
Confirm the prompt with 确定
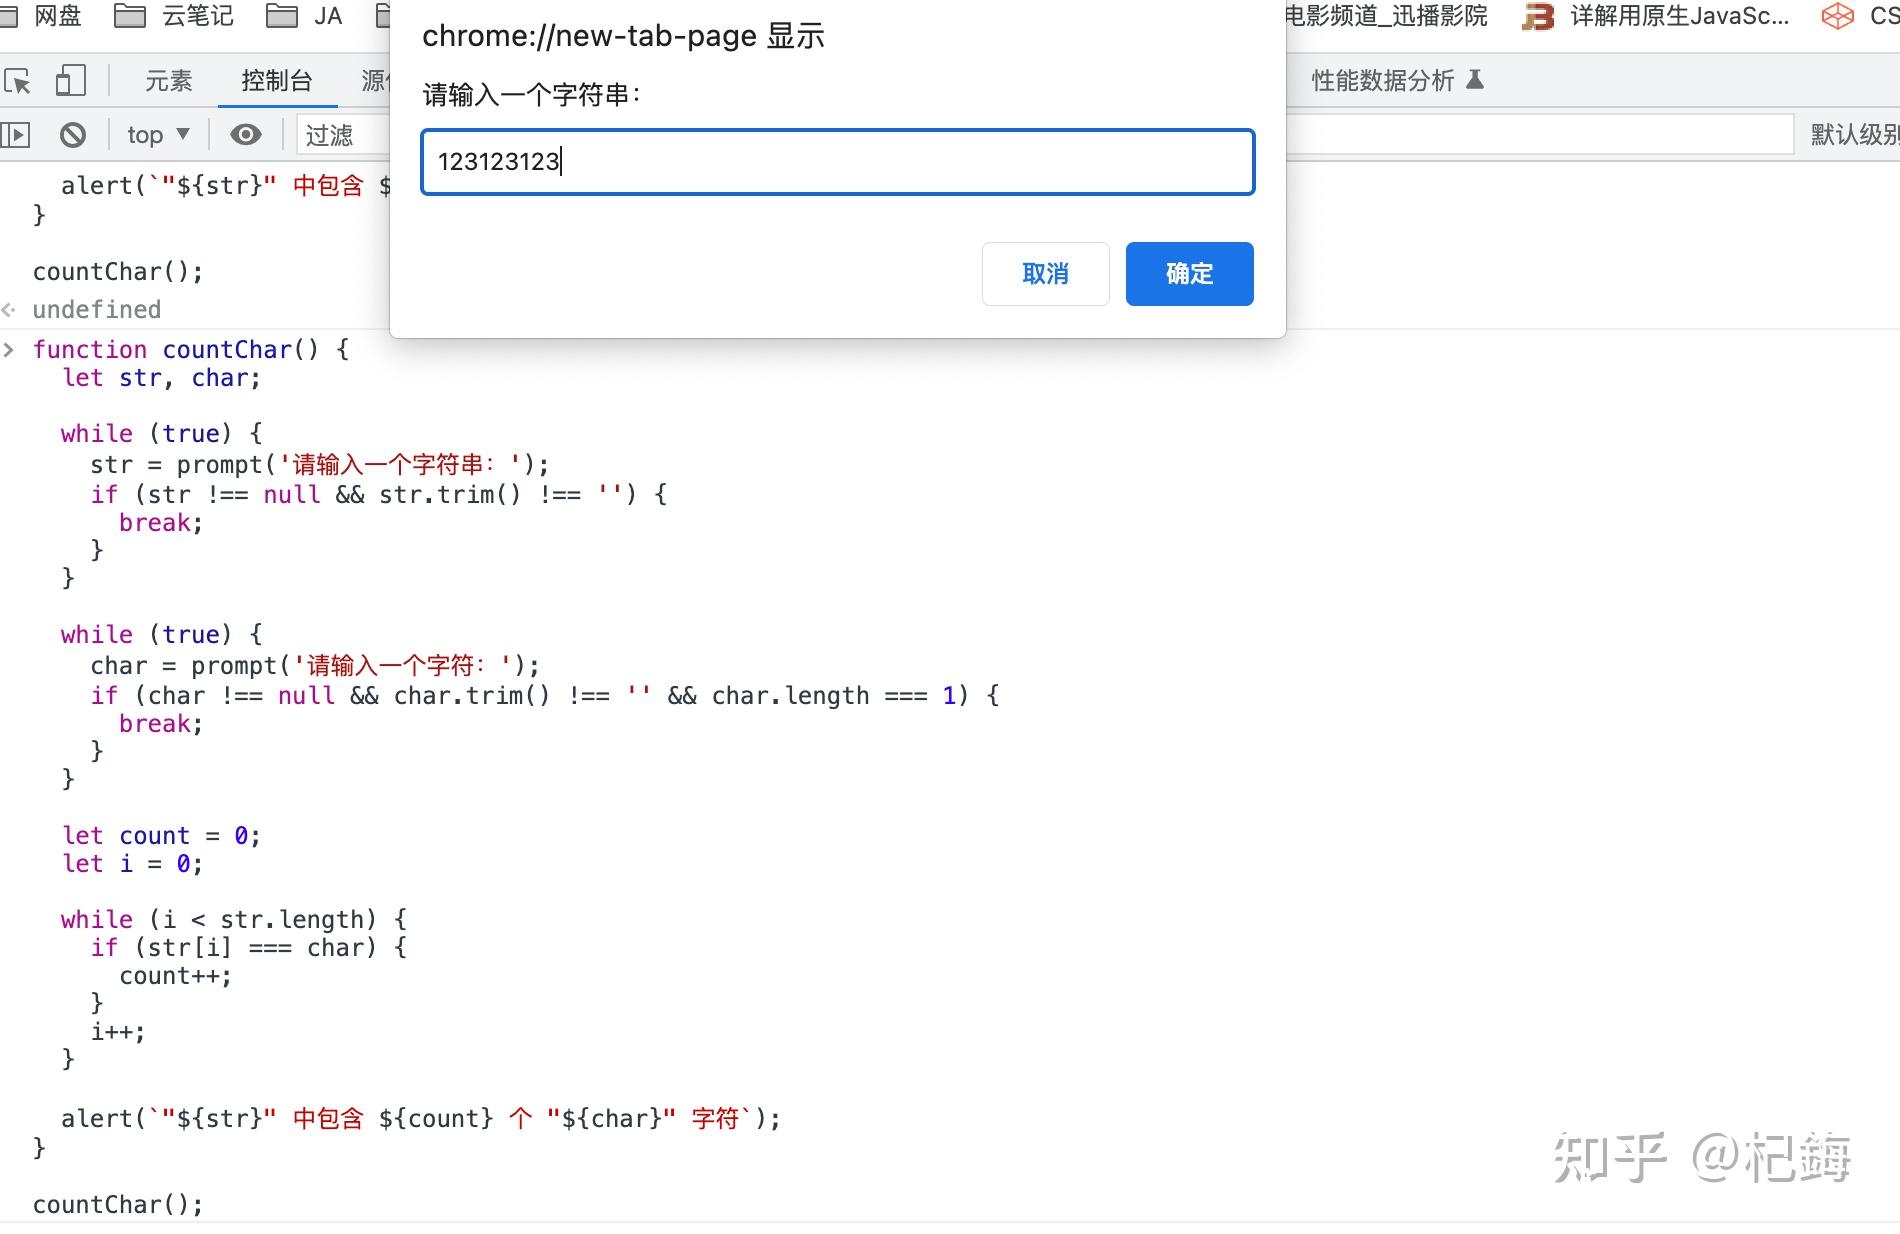(x=1190, y=274)
